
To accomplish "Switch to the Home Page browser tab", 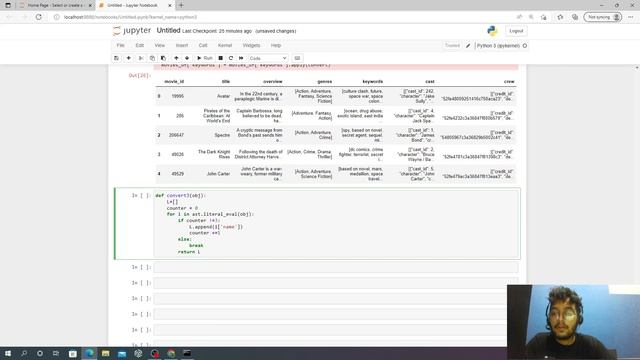I will [x=55, y=5].
